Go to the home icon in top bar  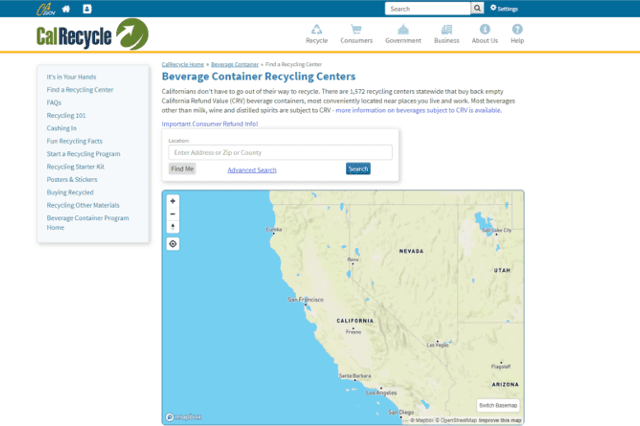click(66, 9)
